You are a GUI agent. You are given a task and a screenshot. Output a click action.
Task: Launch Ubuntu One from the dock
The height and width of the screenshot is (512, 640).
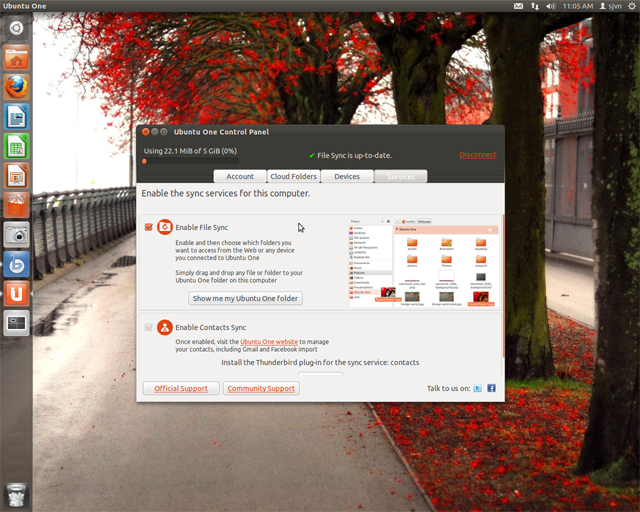[x=16, y=293]
